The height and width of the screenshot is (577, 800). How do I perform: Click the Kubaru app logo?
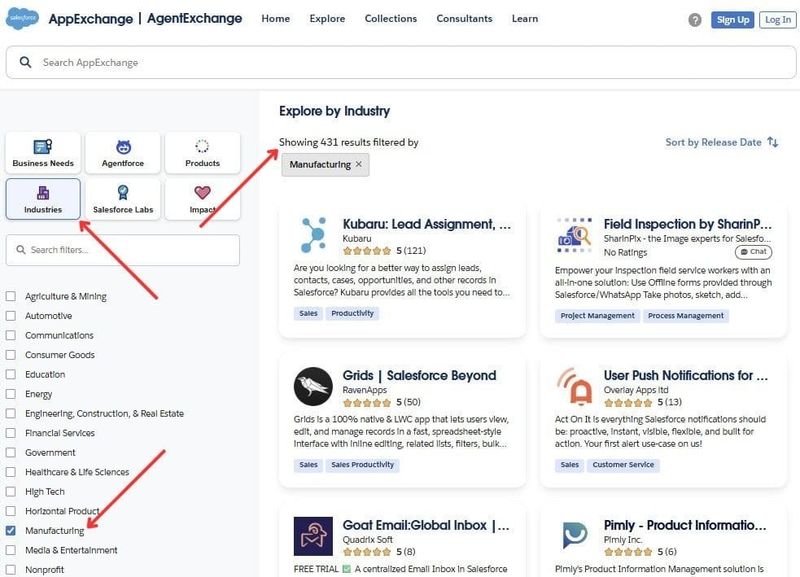(313, 235)
